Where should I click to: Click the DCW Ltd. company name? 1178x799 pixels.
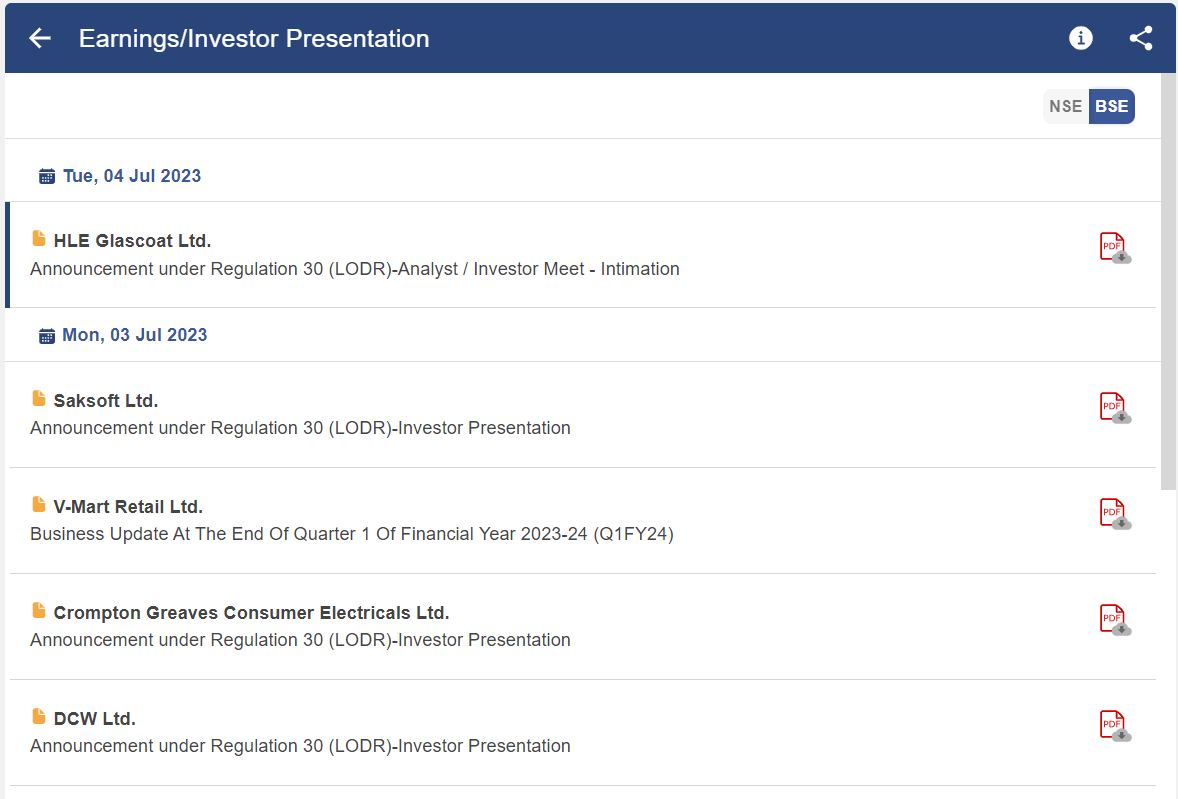(x=95, y=719)
